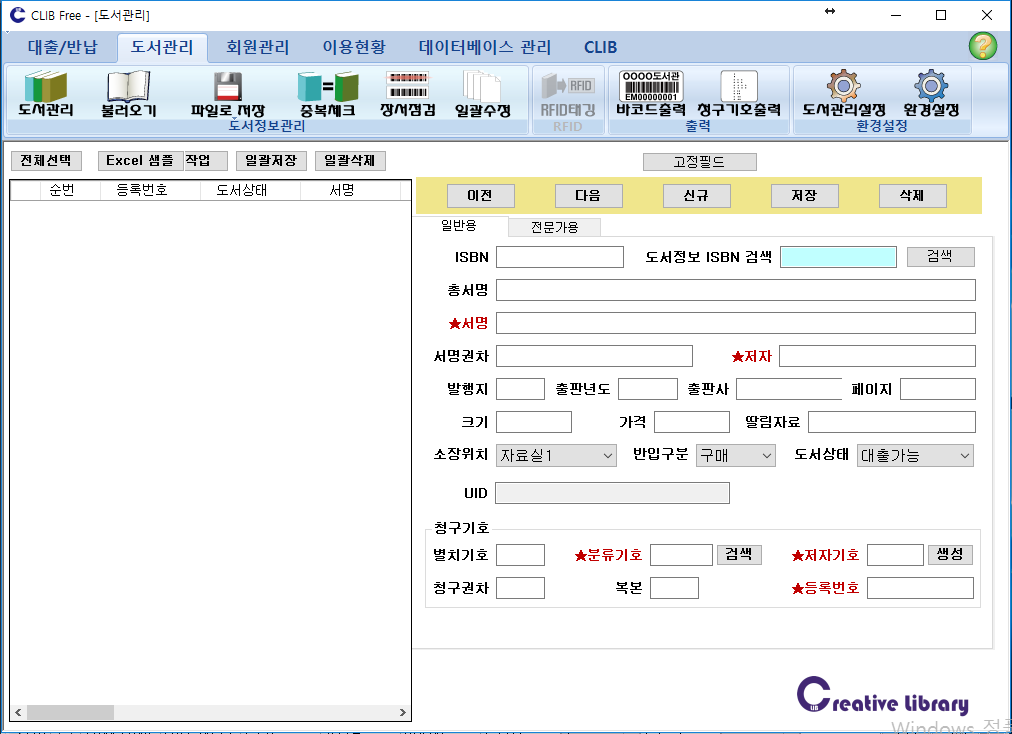This screenshot has height=734, width=1012.
Task: Click the 도서정보 ISBN 검색 input field
Action: [838, 257]
